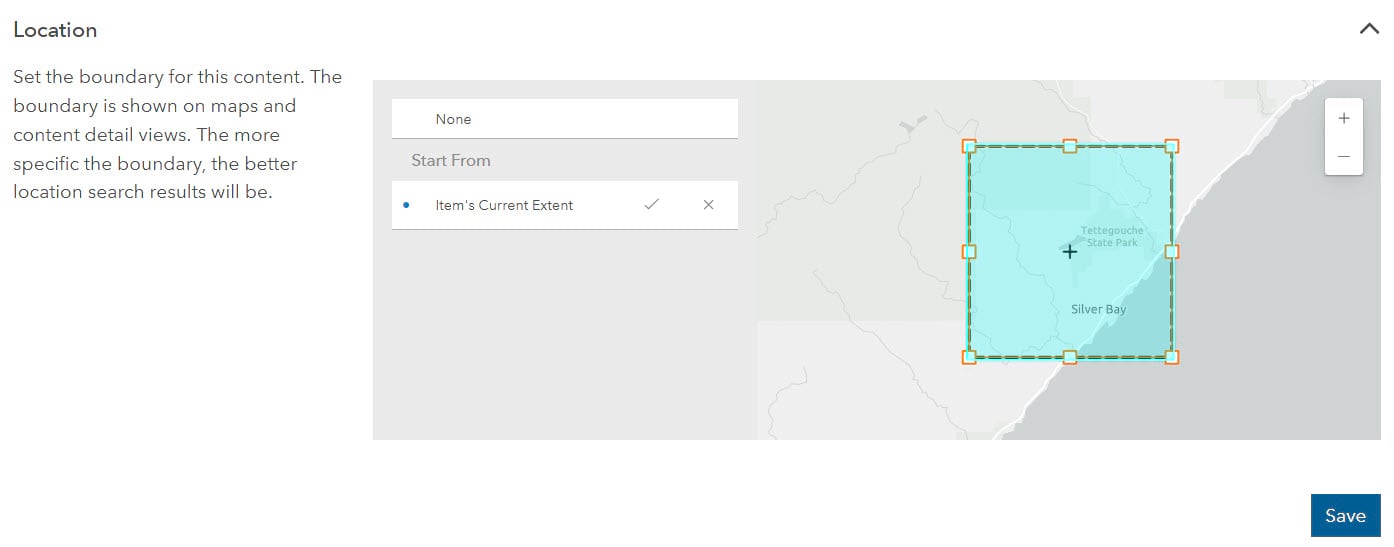Image resolution: width=1394 pixels, height=547 pixels.
Task: Click the bottom-right corner resize handle
Action: (1172, 357)
